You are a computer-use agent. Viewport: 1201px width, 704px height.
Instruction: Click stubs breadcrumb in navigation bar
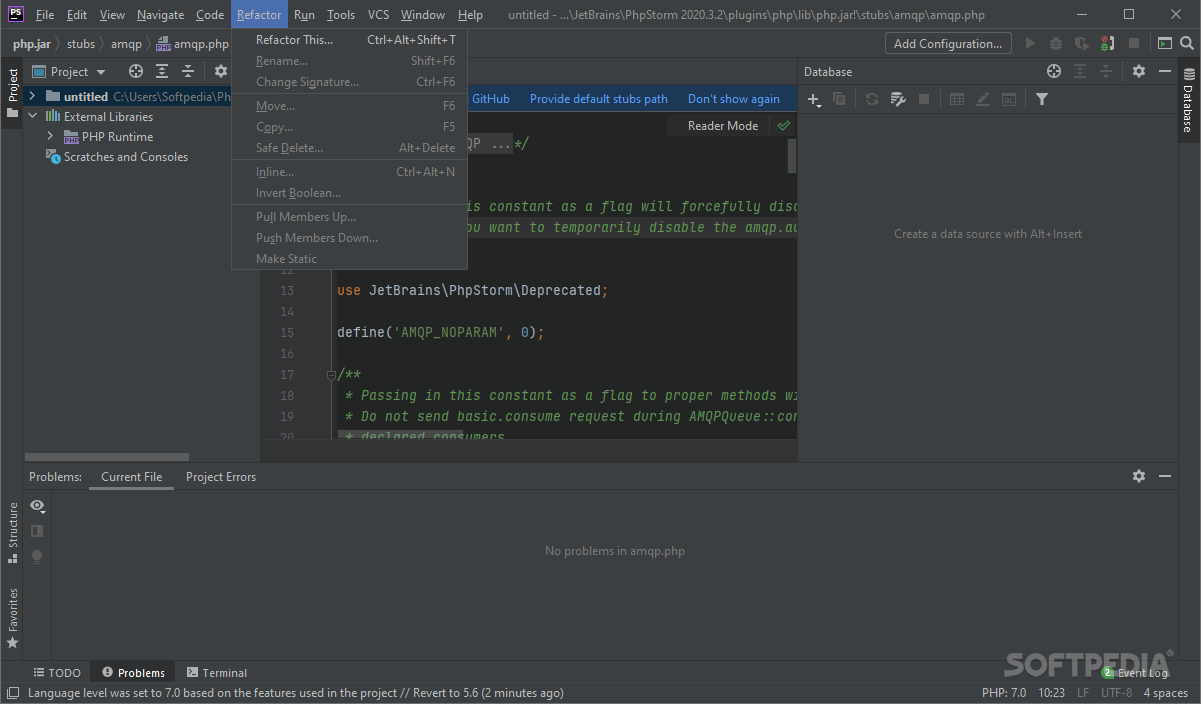click(x=81, y=44)
